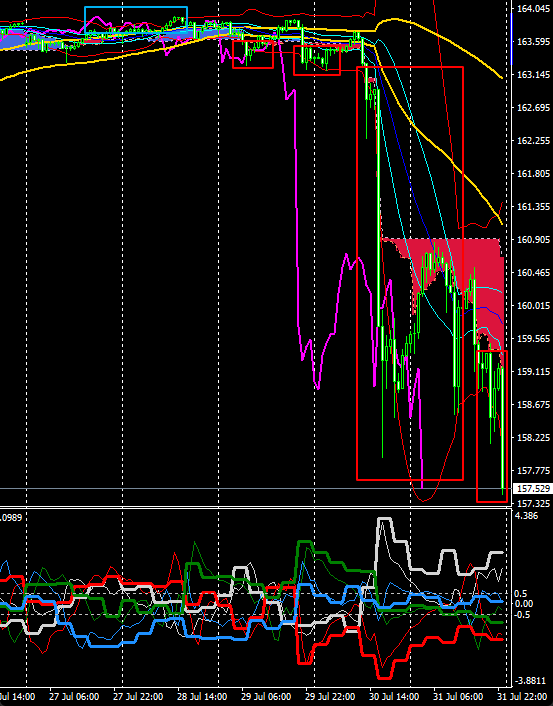Click the 30 Jul 14:00 time axis label

pyautogui.click(x=394, y=697)
